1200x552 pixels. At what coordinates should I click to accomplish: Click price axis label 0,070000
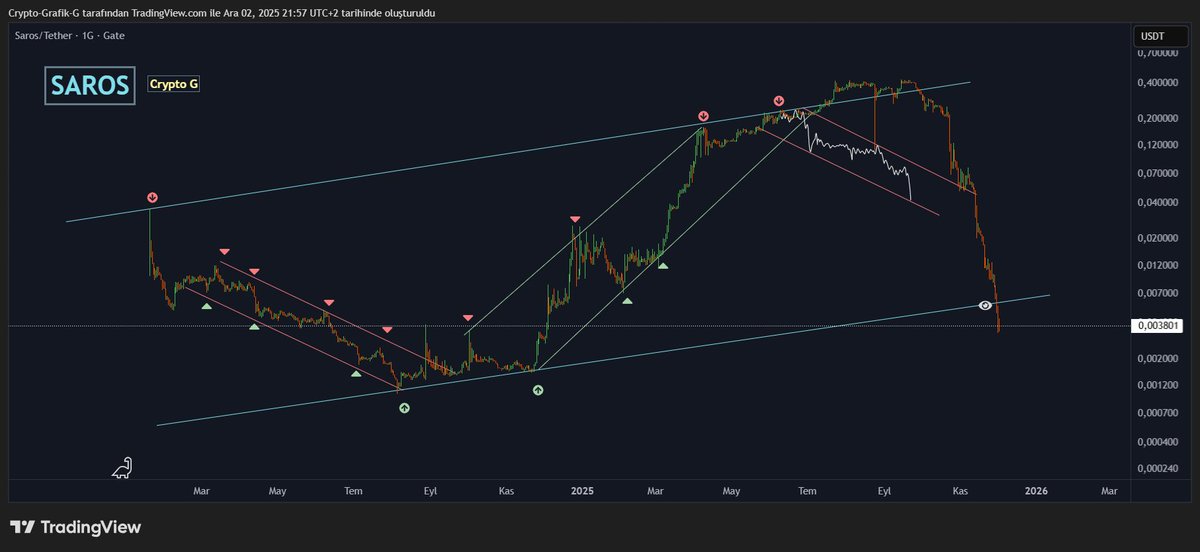1158,172
